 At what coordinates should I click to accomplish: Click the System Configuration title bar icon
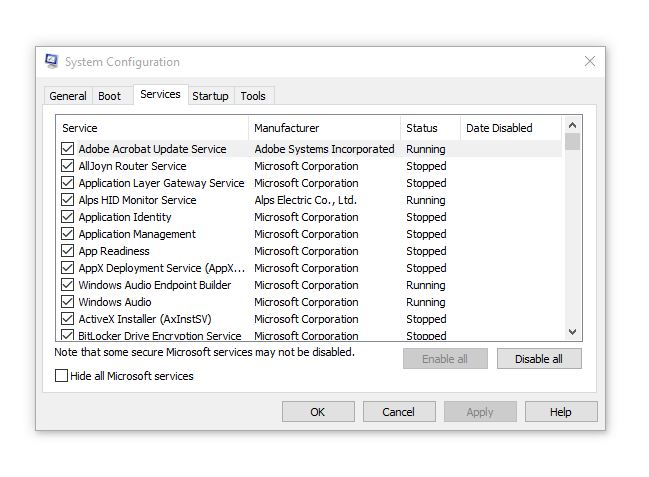(52, 62)
